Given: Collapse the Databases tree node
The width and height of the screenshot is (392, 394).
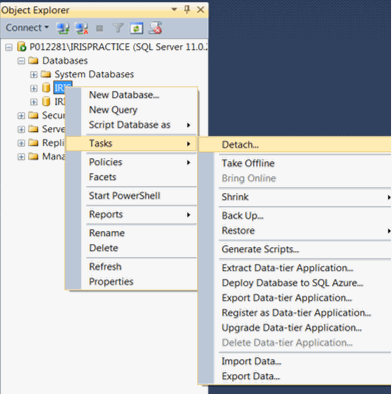Looking at the screenshot, I should [21, 61].
